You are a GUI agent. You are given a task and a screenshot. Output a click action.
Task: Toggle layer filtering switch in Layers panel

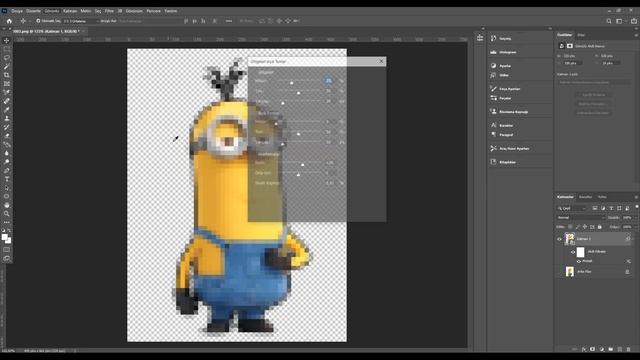[x=636, y=207]
